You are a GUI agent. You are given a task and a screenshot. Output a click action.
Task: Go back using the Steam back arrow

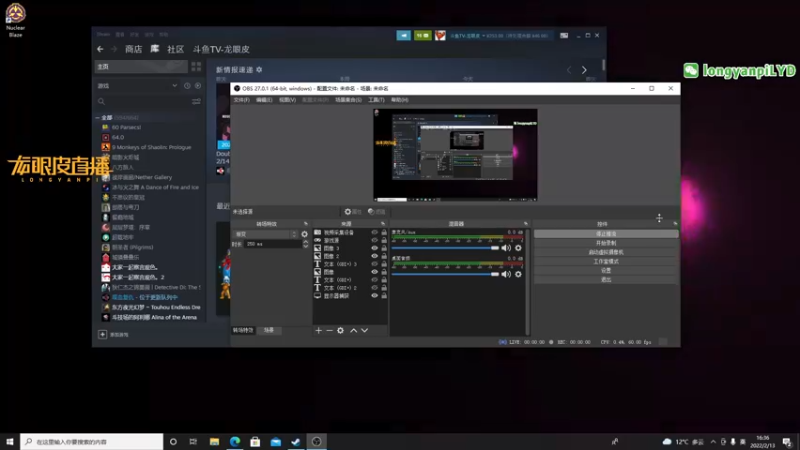point(101,49)
